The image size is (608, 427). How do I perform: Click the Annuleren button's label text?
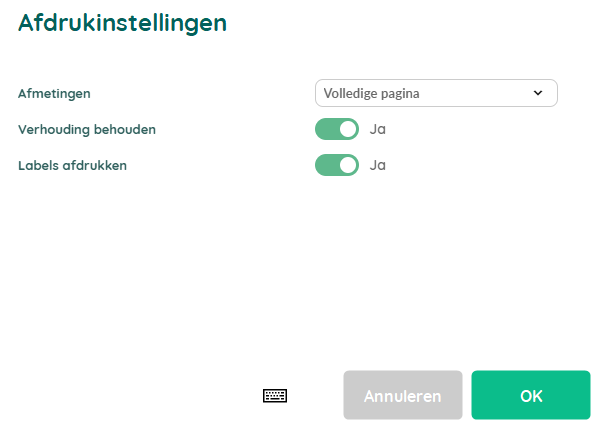tap(402, 396)
